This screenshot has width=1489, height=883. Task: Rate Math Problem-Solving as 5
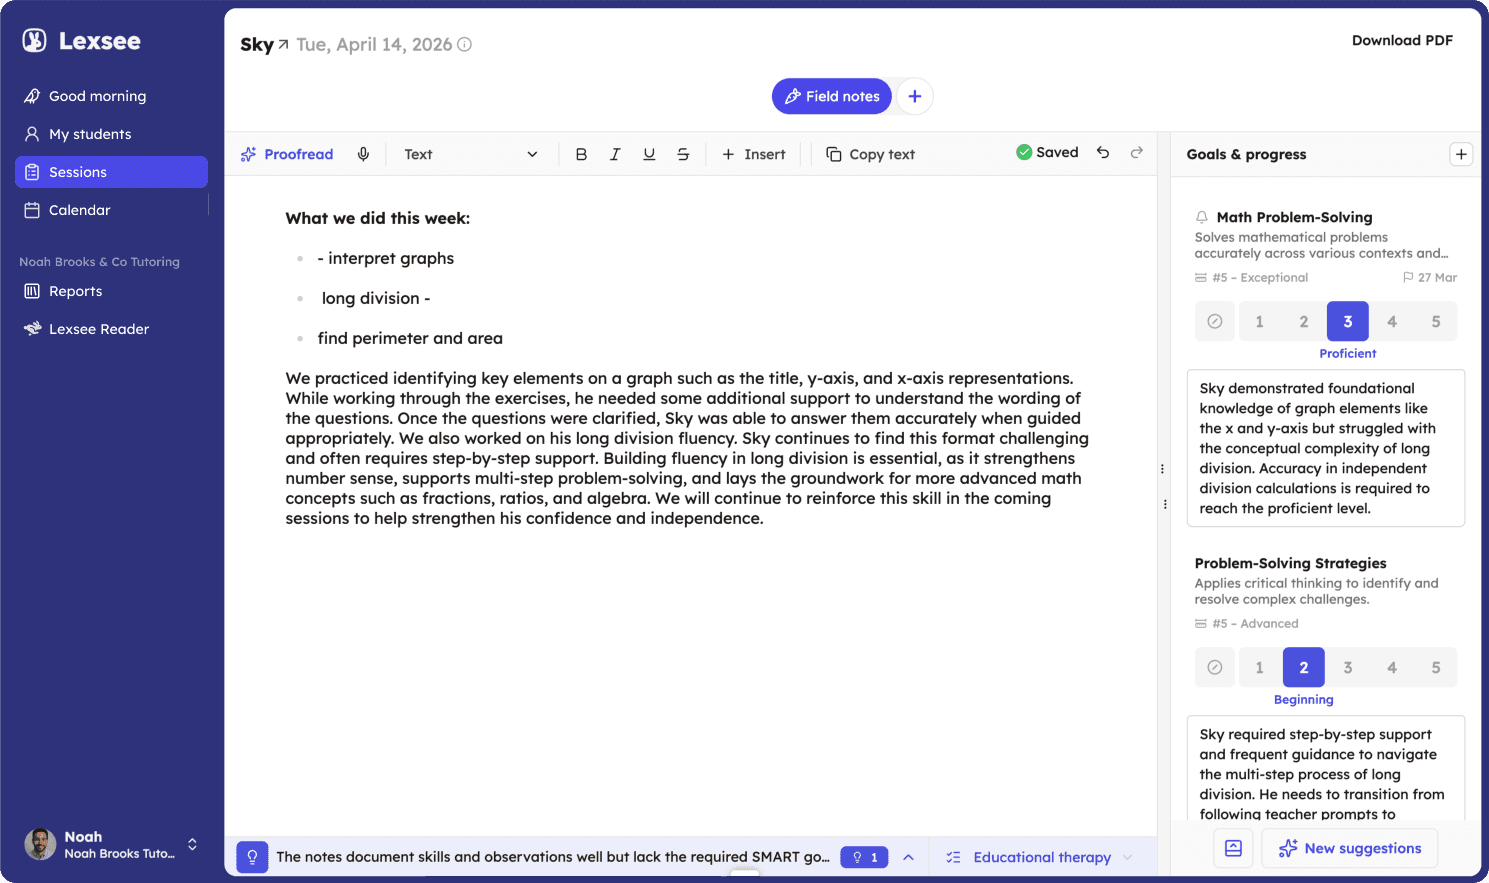[1436, 321]
